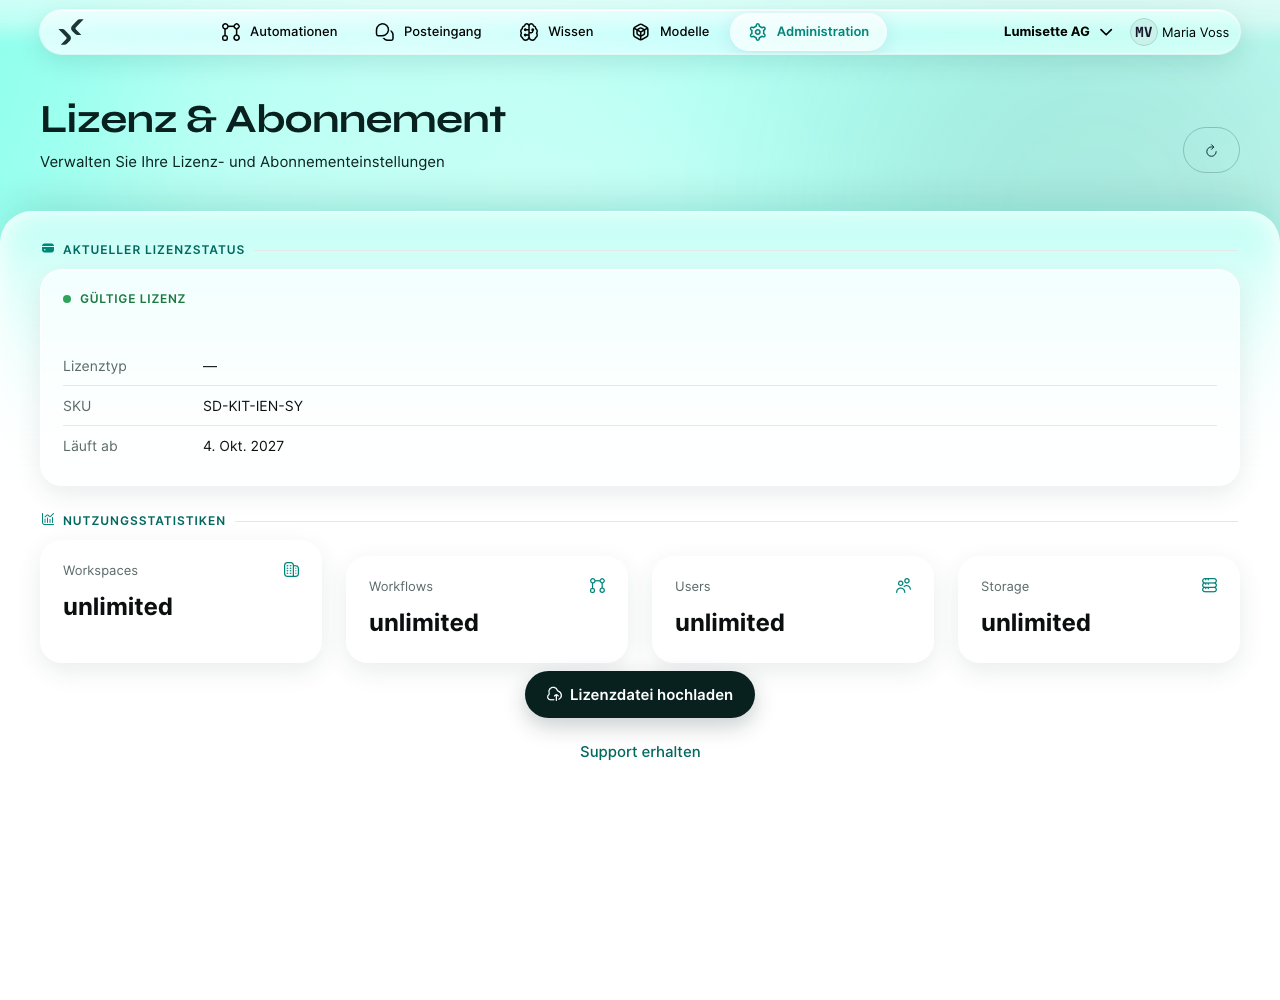Click the chart icon beside Nutzungsstatistiken
The height and width of the screenshot is (1000, 1280).
click(48, 520)
